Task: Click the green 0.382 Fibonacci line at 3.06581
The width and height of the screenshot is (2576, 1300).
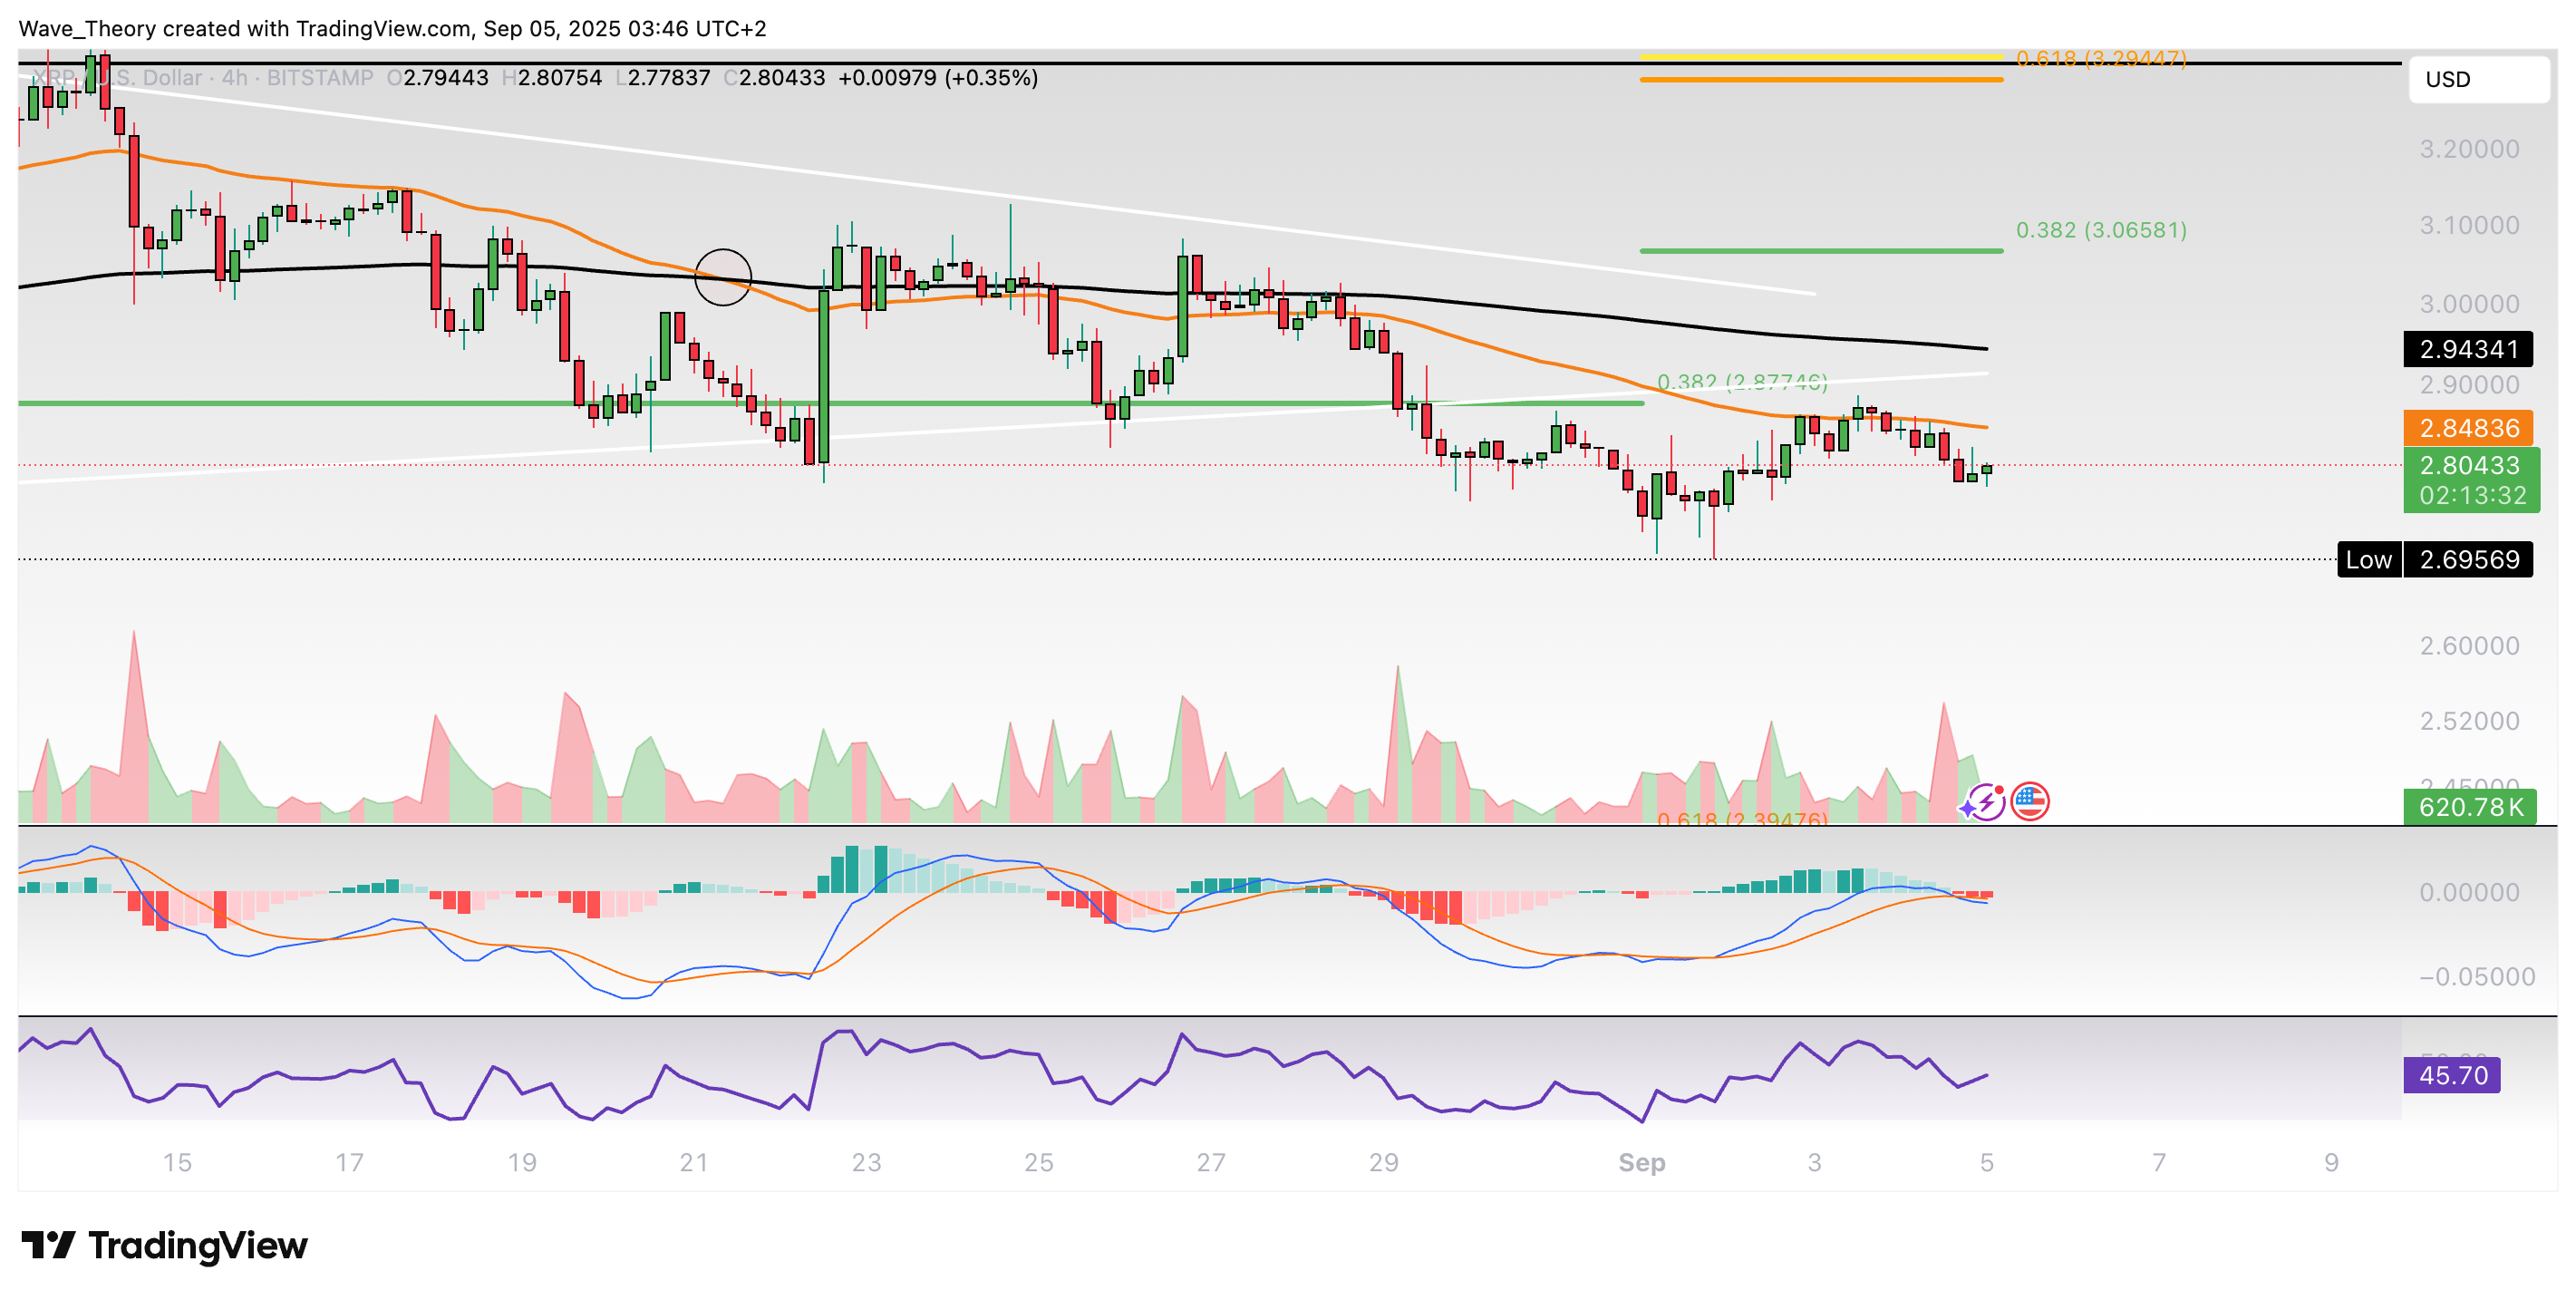Action: pyautogui.click(x=1820, y=251)
